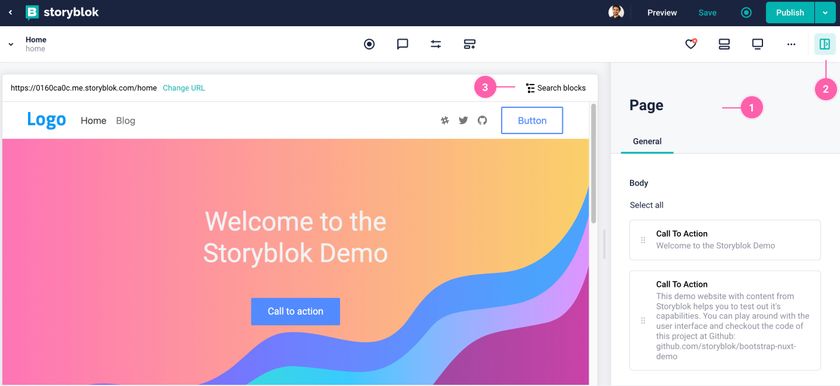840x386 pixels.
Task: Open the second Call To Action demo website block
Action: (725, 320)
